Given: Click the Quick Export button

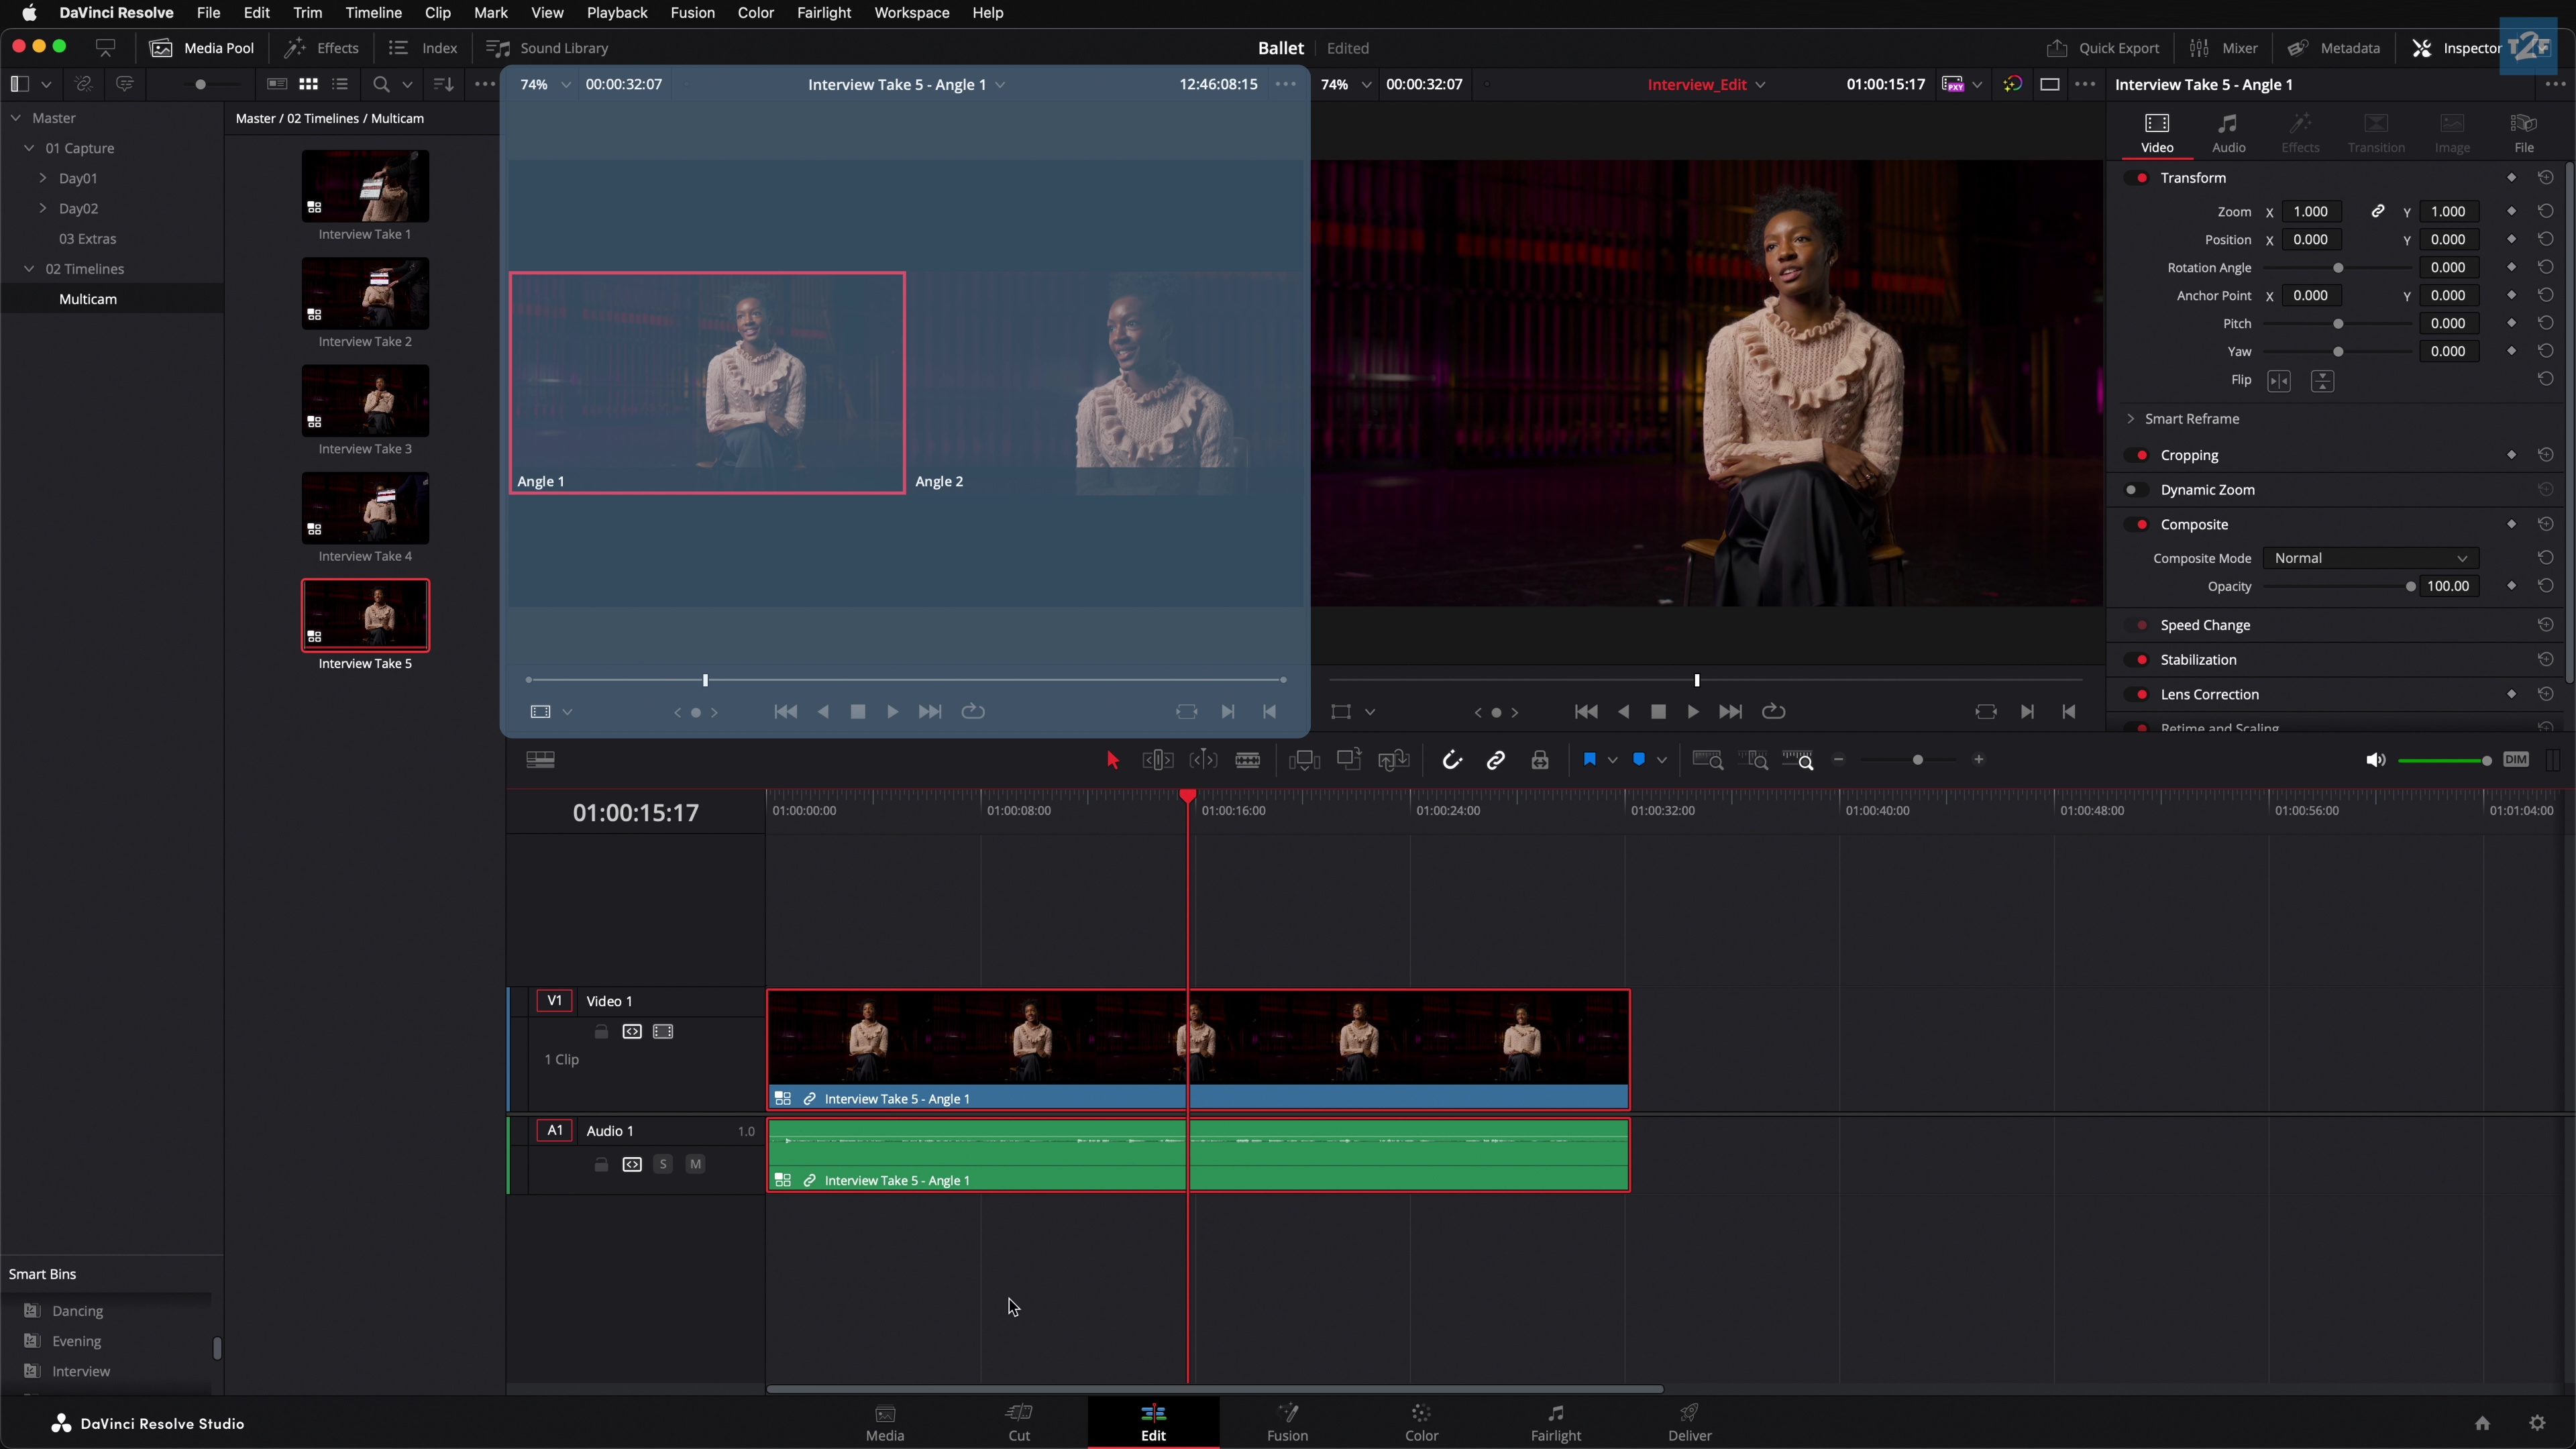Looking at the screenshot, I should (x=2102, y=47).
